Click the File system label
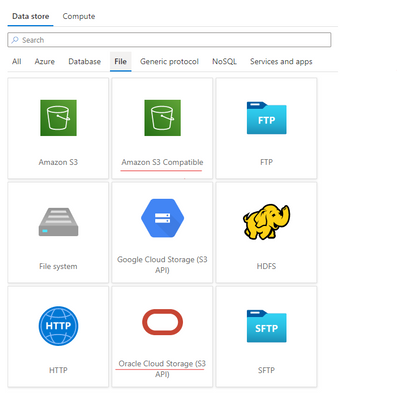This screenshot has height=400, width=397. click(58, 266)
